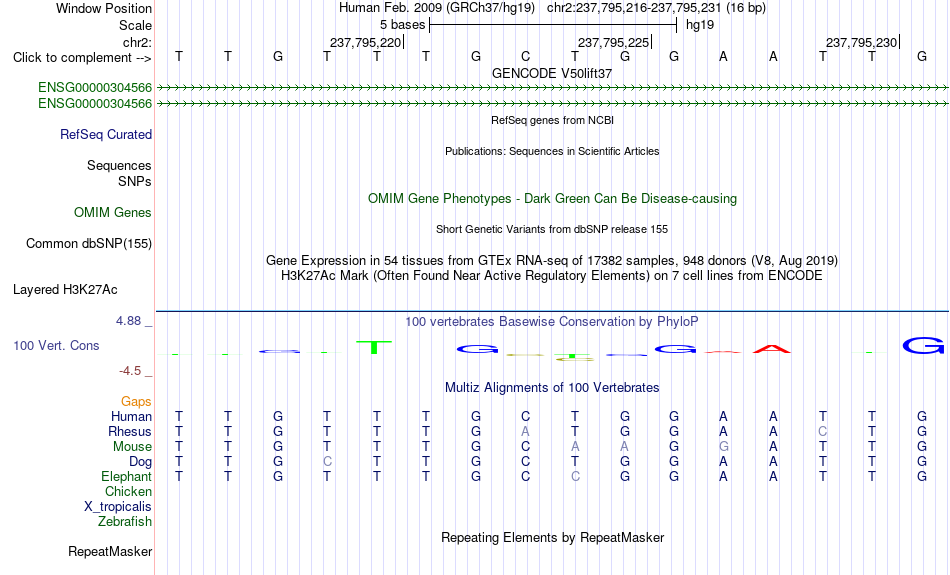Screen dimensions: 950x575
Task: Click the mismatched C in the Elephant row
Action: 575,477
